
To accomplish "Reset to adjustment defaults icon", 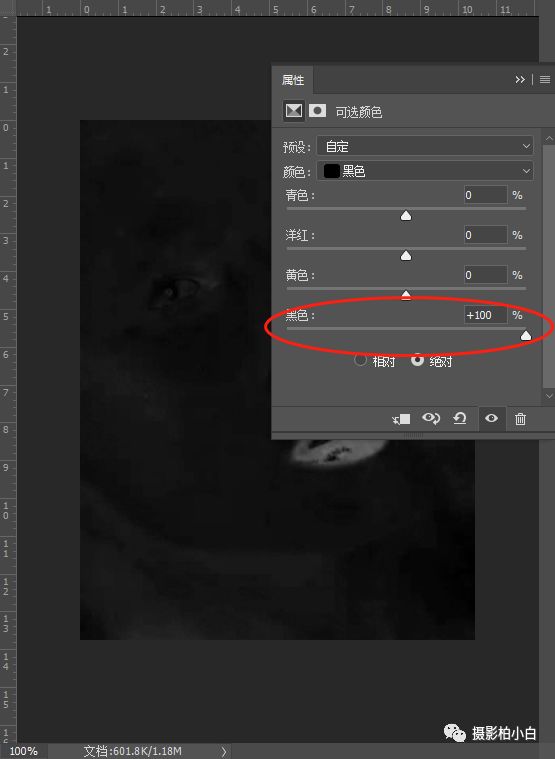I will tap(460, 418).
